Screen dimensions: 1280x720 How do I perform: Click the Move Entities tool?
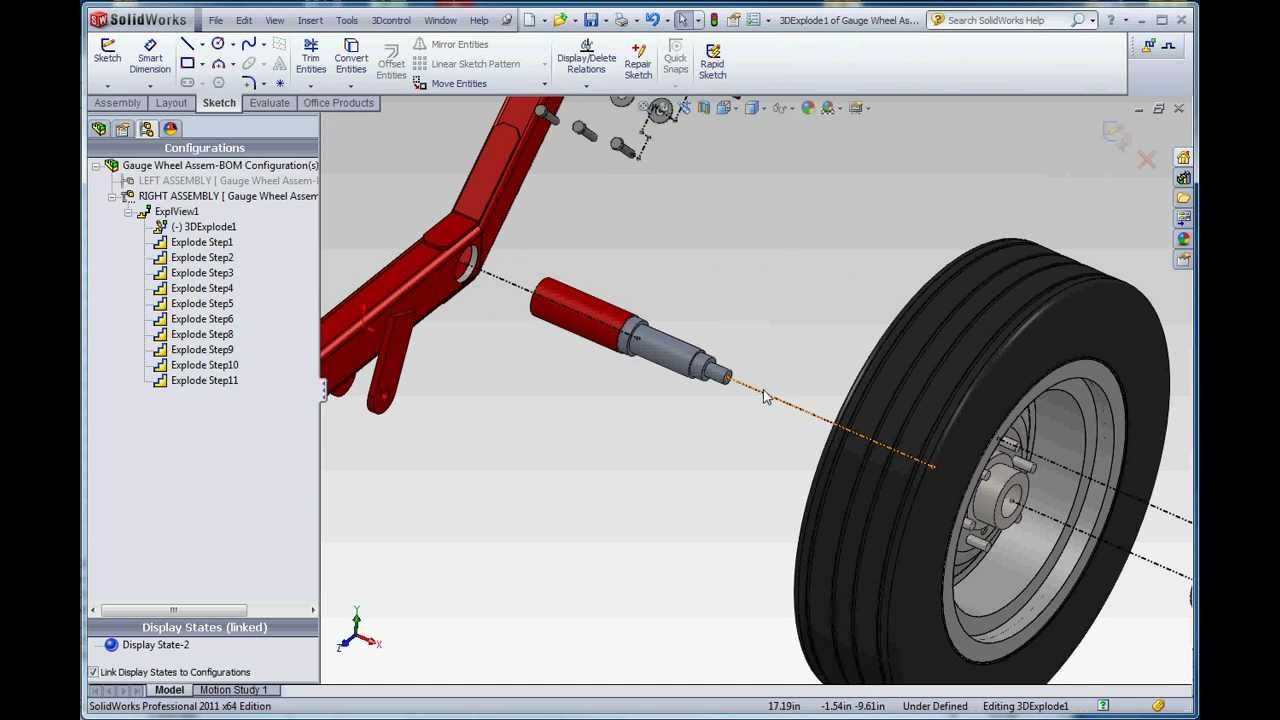click(x=450, y=84)
